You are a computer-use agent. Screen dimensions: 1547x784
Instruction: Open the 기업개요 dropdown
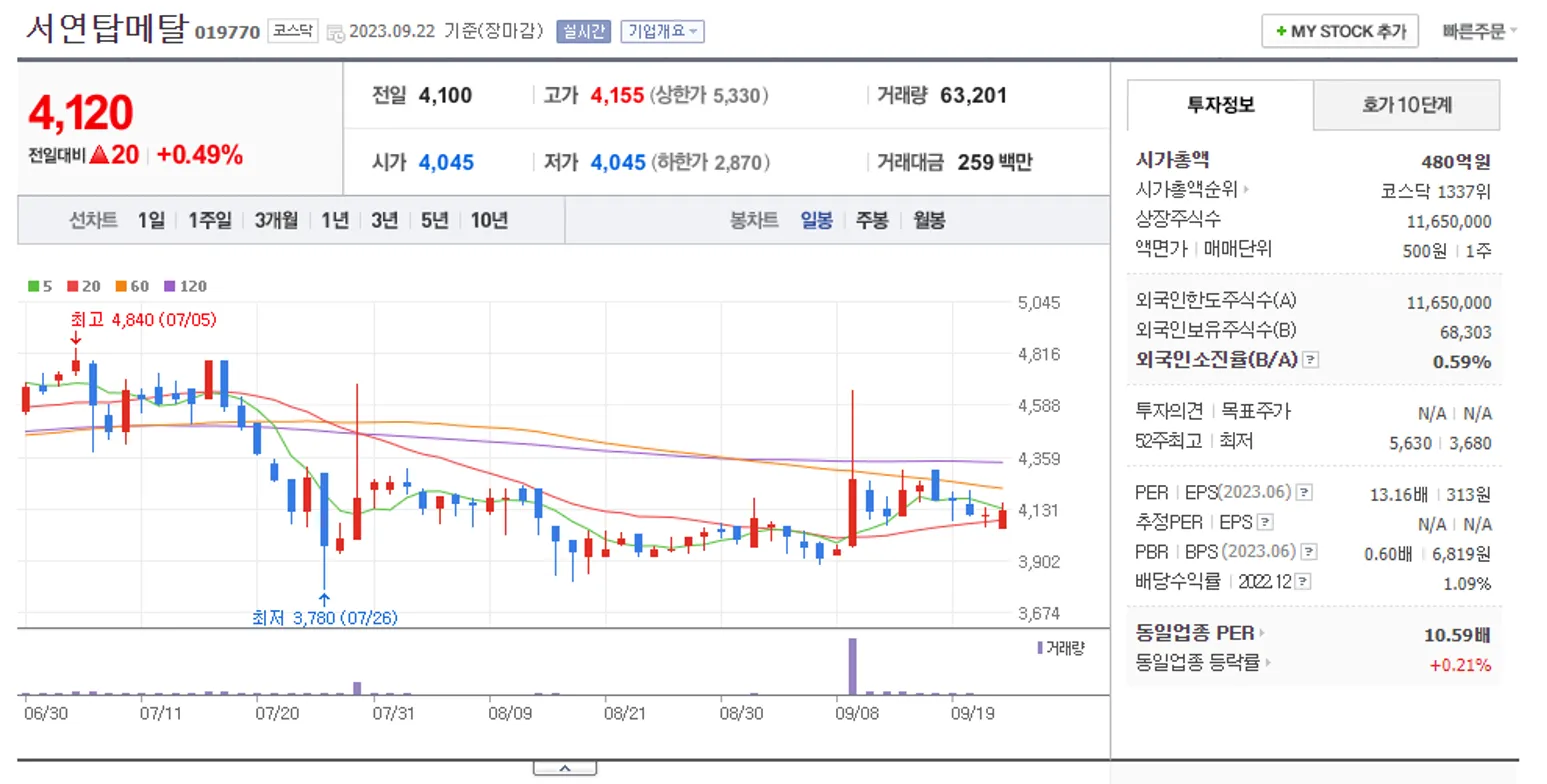click(662, 31)
